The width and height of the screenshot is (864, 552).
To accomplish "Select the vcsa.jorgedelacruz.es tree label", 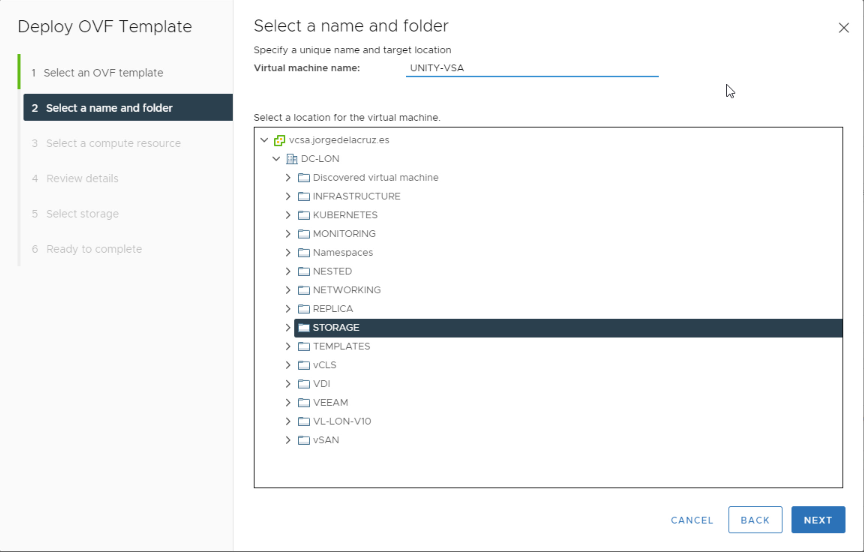I will pyautogui.click(x=339, y=140).
